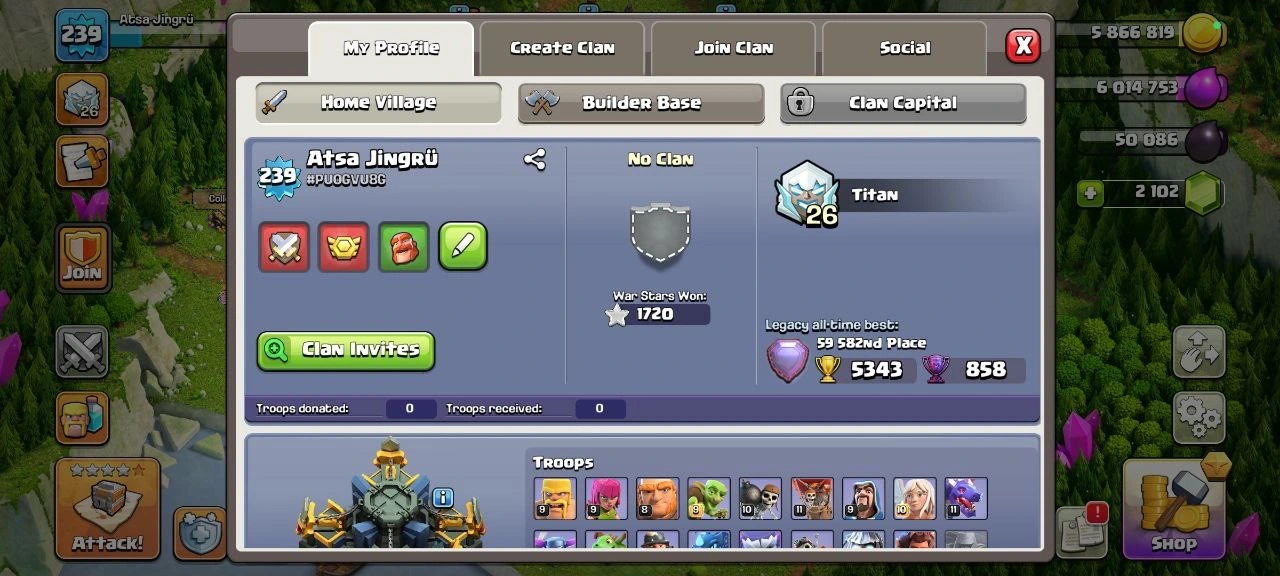Tap the Town Hall info icon

pyautogui.click(x=443, y=497)
